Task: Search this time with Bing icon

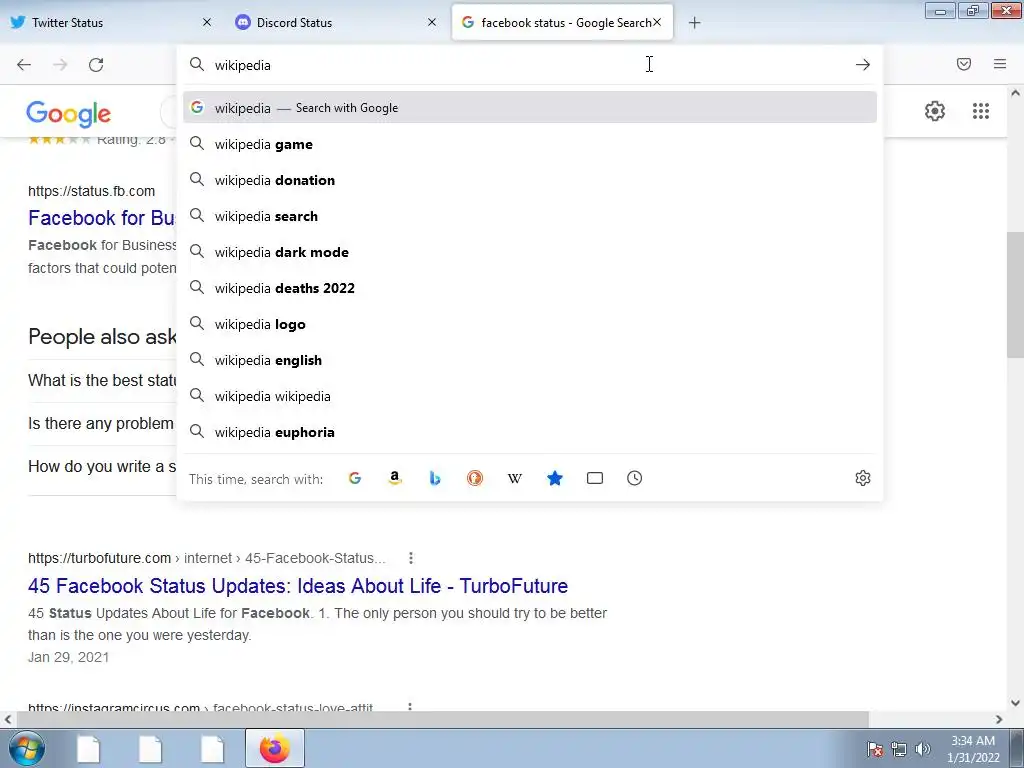Action: coord(435,478)
